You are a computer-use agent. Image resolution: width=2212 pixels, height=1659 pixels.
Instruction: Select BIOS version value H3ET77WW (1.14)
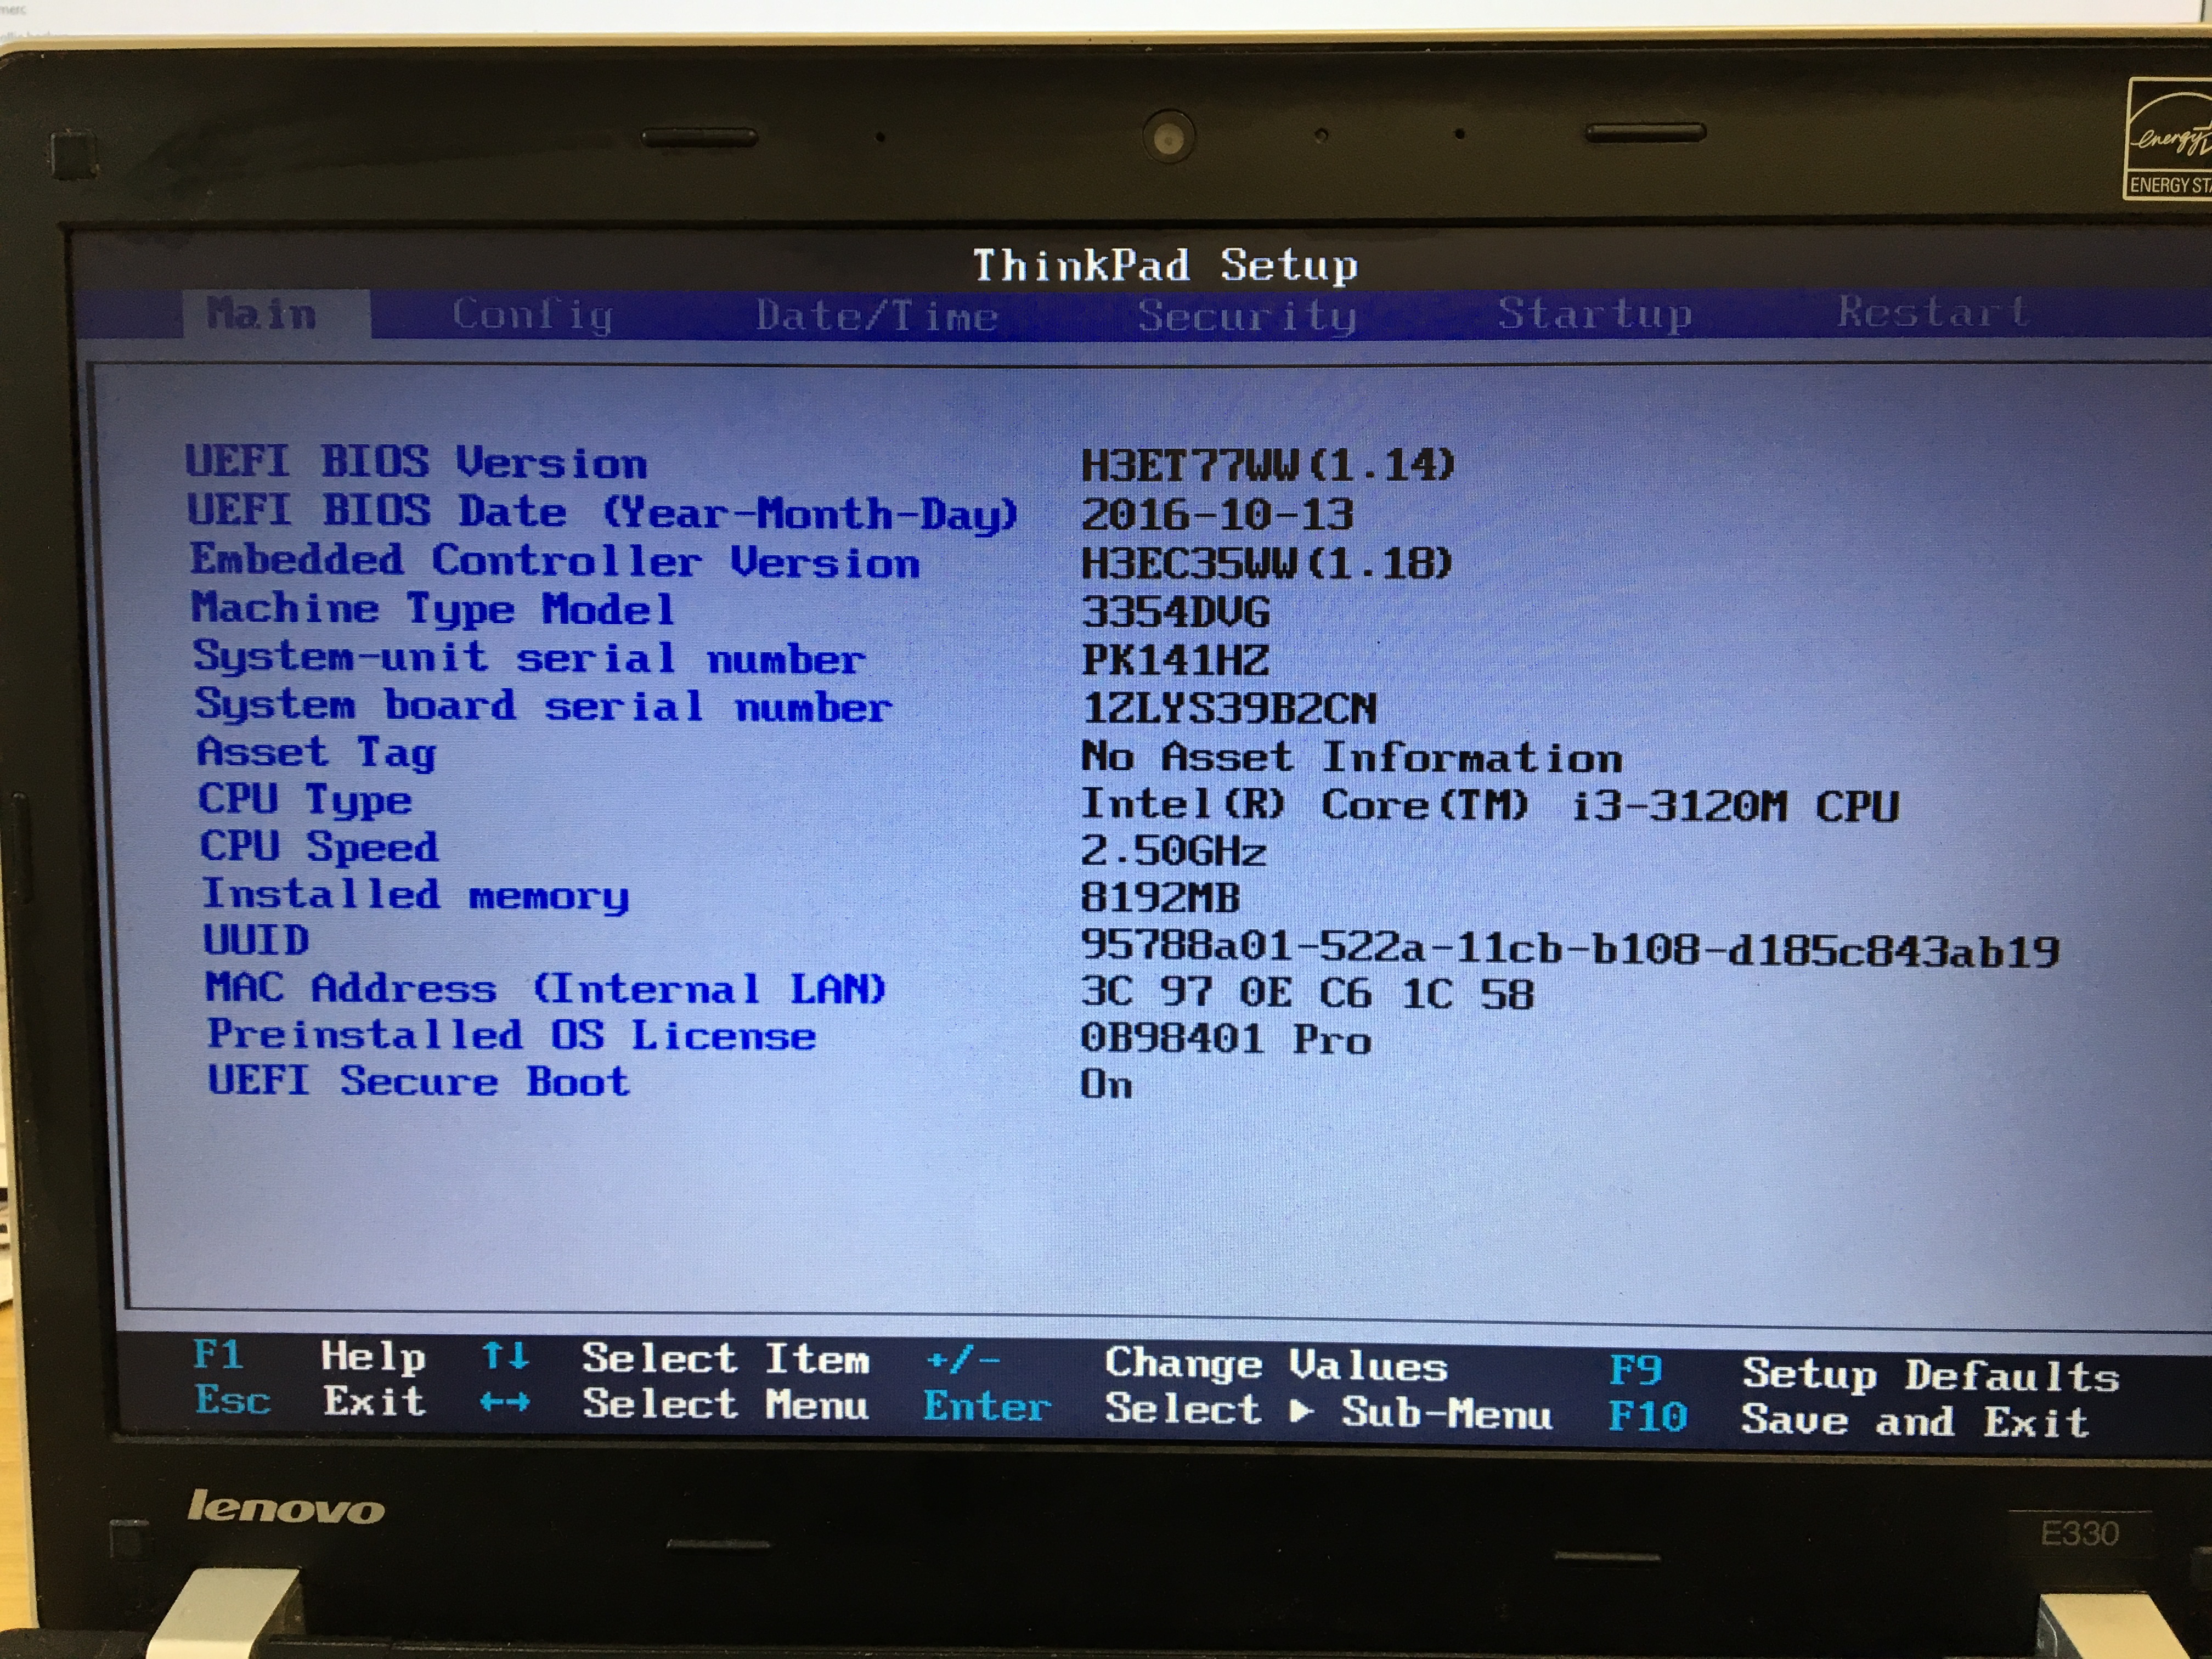tap(1268, 465)
